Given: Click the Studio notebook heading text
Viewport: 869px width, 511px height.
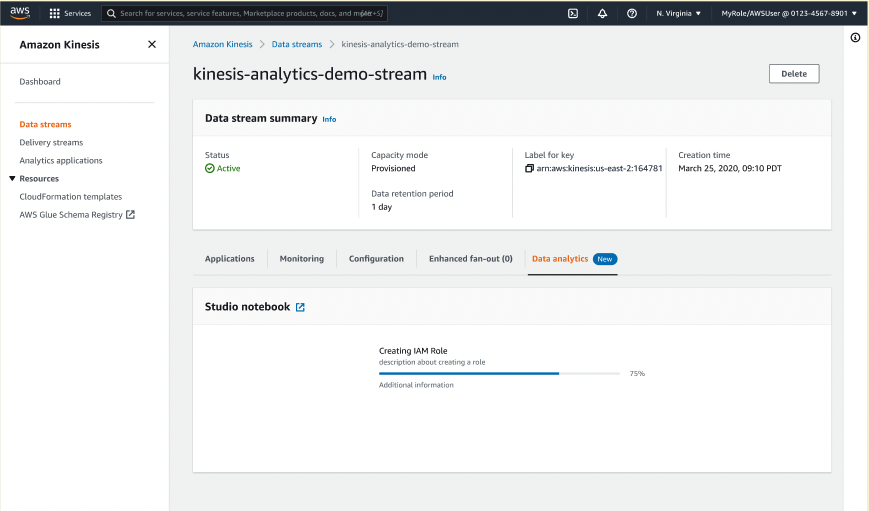Looking at the screenshot, I should [x=247, y=307].
